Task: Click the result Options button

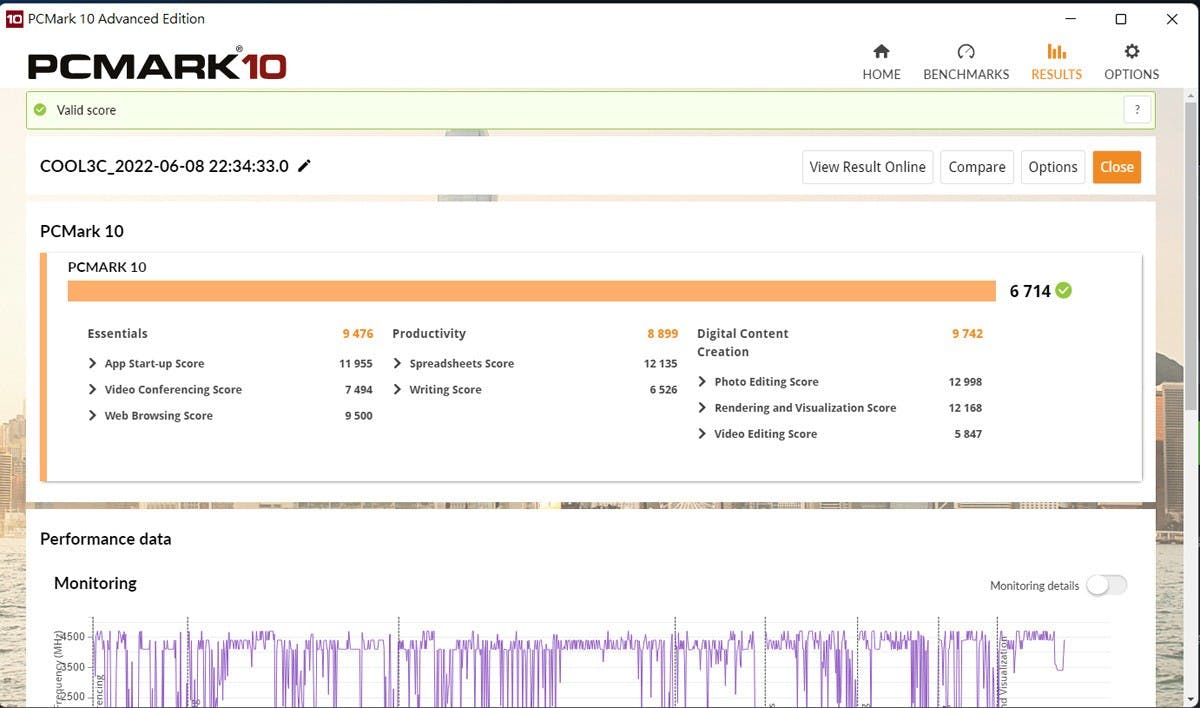Action: click(1052, 167)
